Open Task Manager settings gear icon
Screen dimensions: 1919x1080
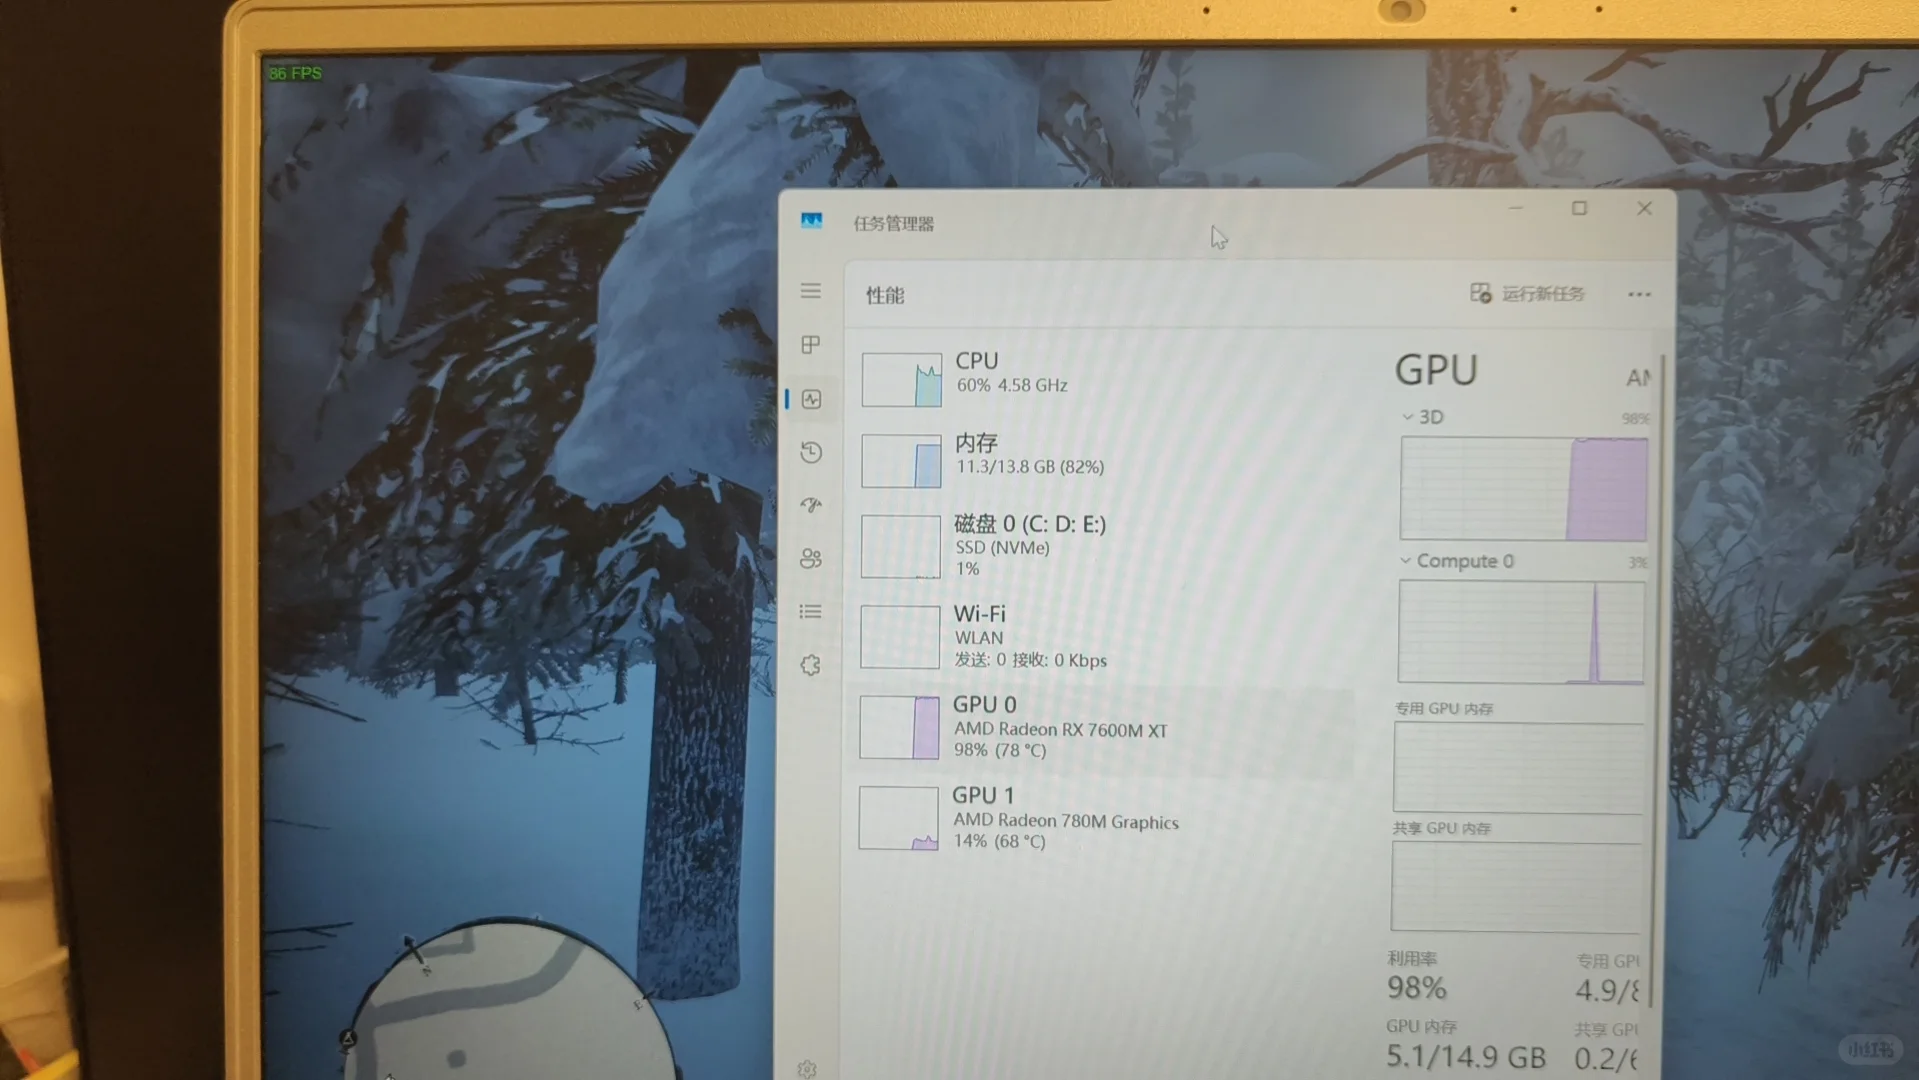807,1069
